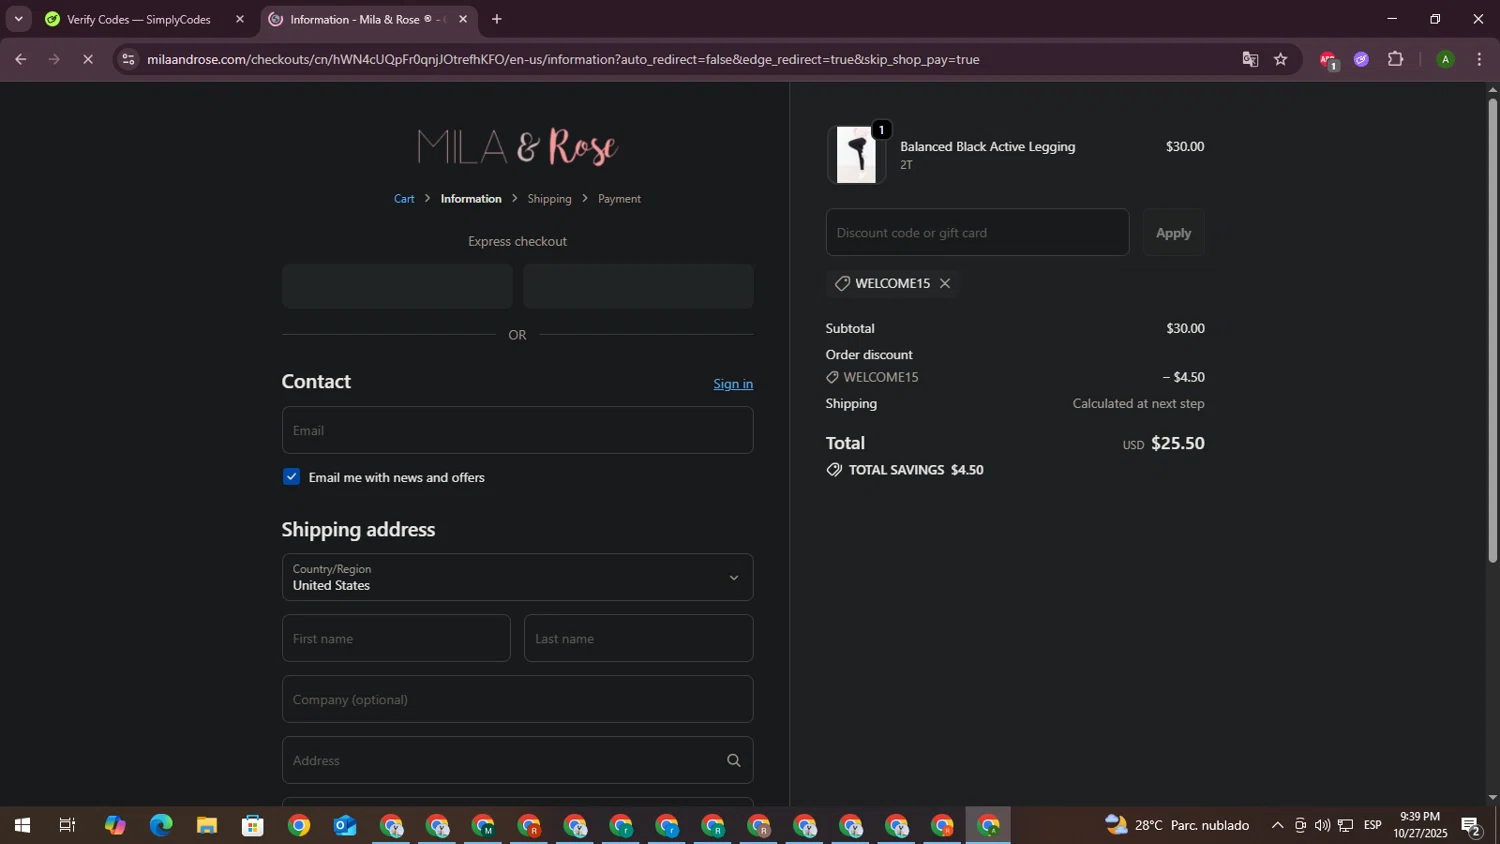Open Task View on taskbar

pos(67,825)
